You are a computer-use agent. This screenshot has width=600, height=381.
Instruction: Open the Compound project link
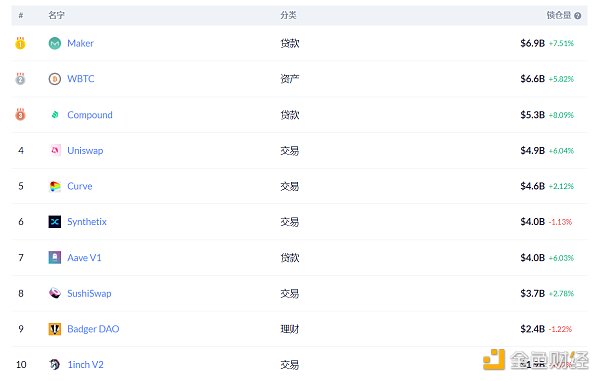(x=90, y=115)
